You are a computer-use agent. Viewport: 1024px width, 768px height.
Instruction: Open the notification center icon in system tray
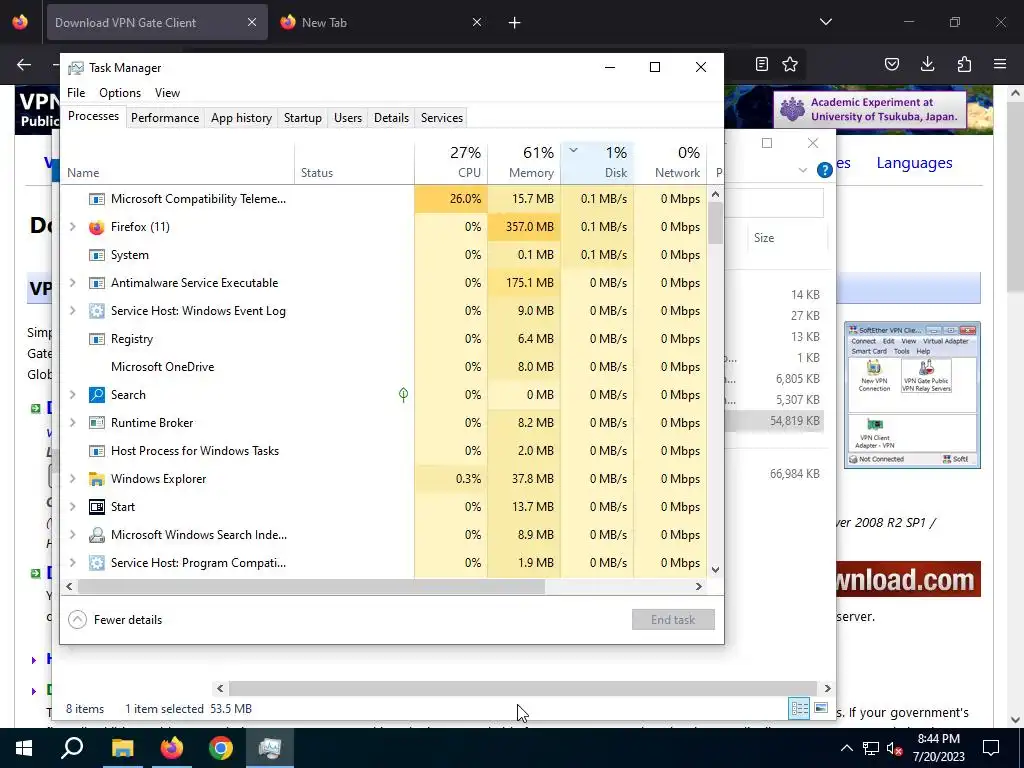(991, 748)
